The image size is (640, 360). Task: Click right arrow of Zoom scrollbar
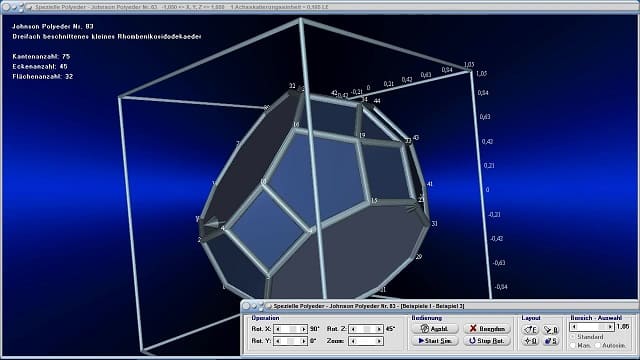click(379, 341)
